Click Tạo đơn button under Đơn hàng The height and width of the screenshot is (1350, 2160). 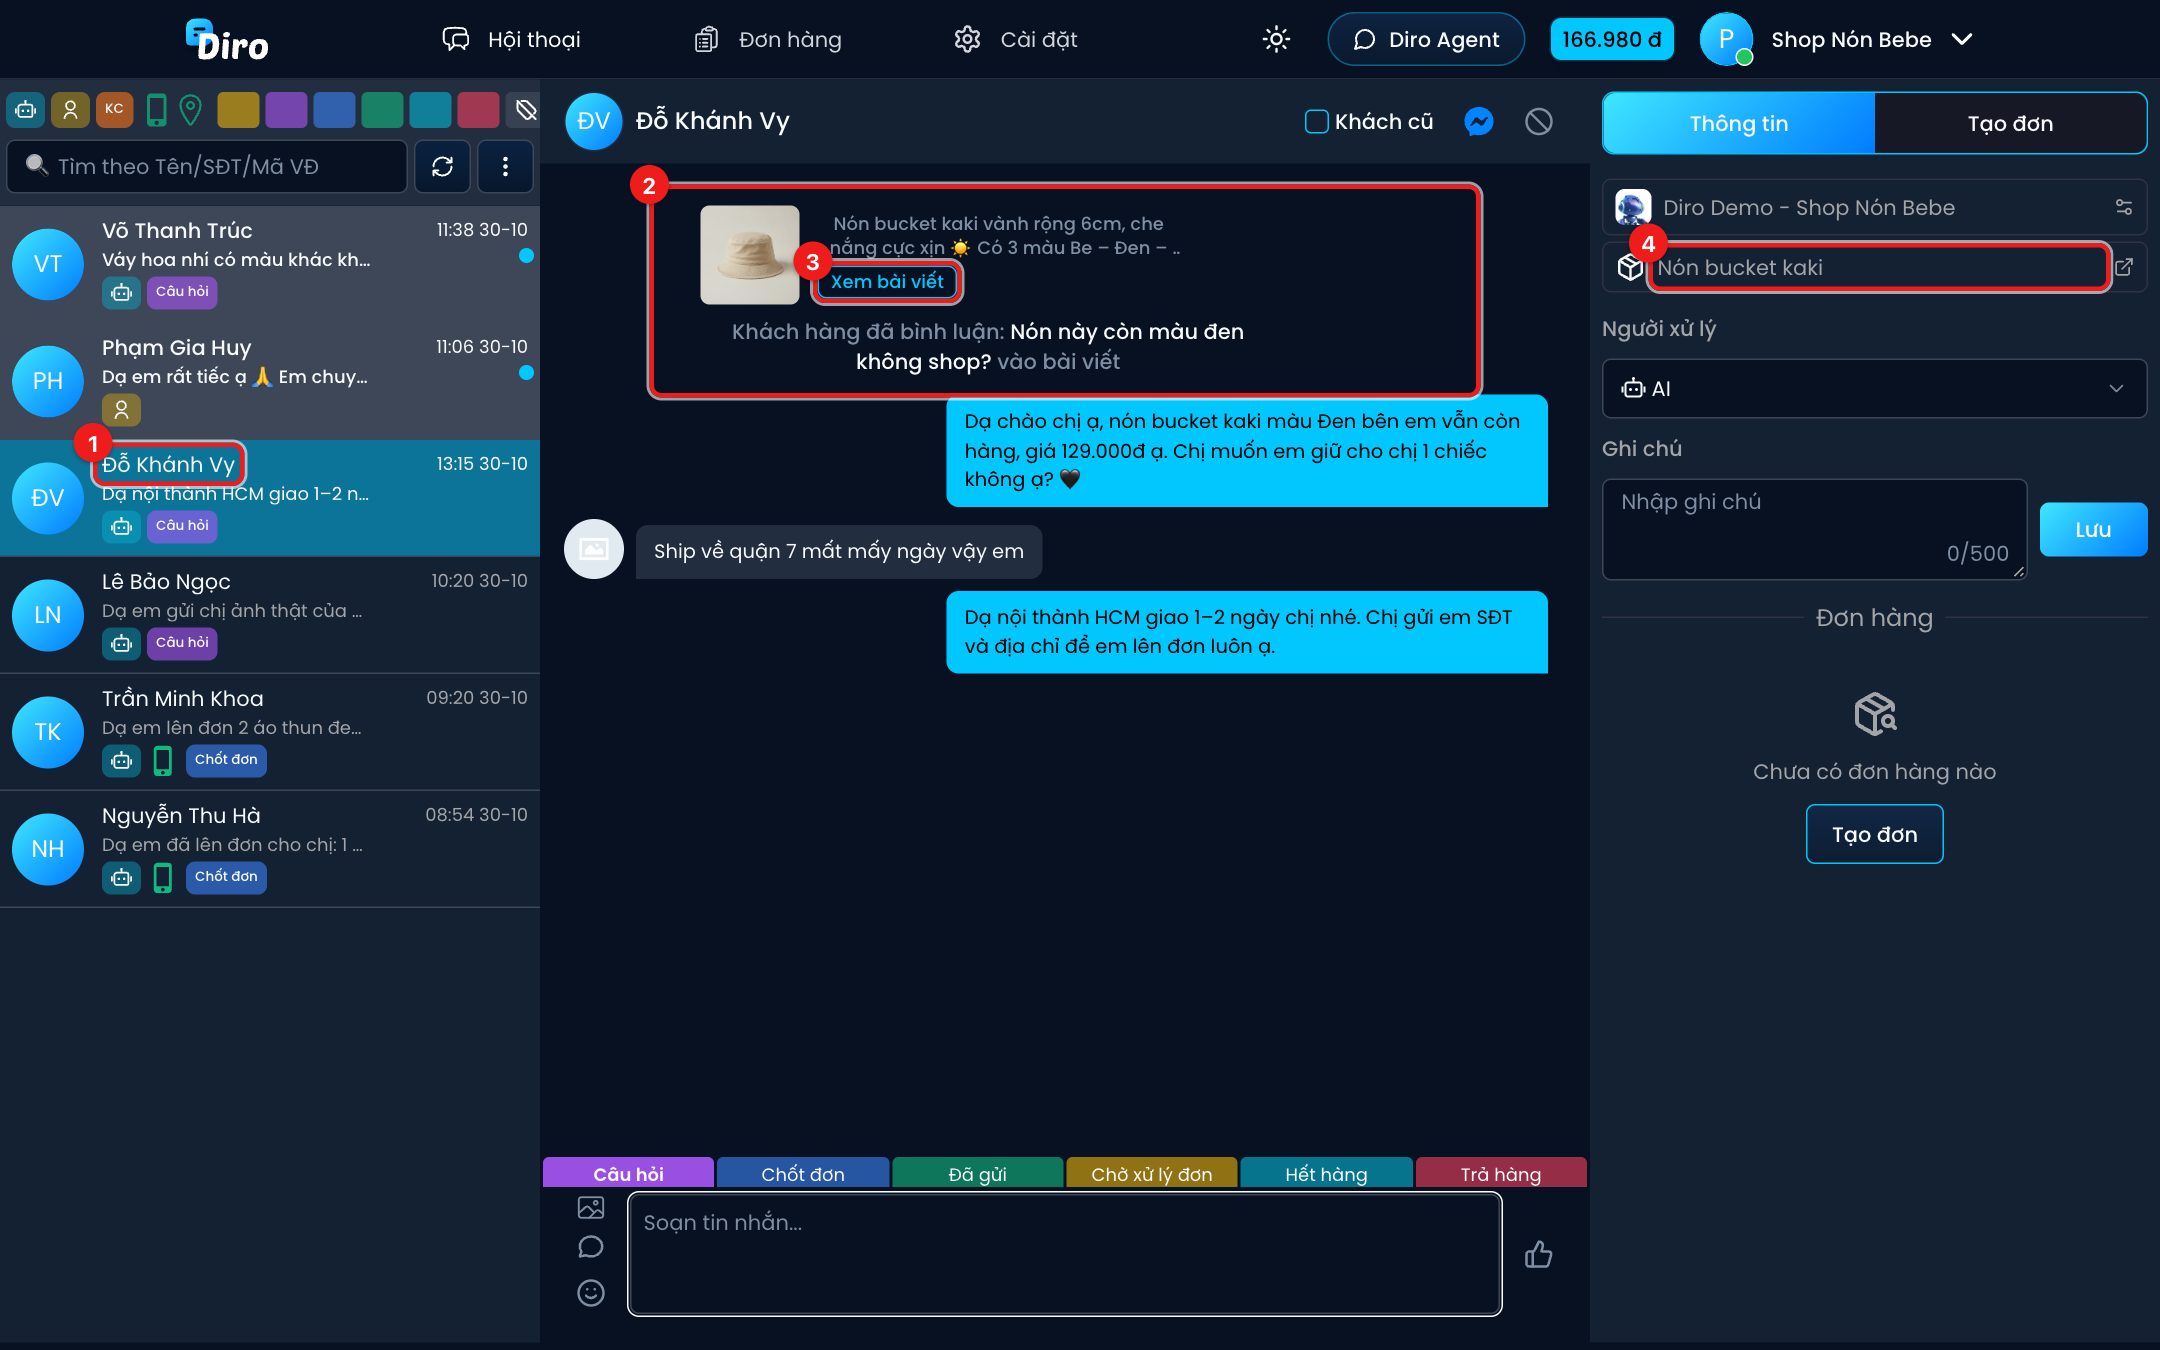point(1874,834)
